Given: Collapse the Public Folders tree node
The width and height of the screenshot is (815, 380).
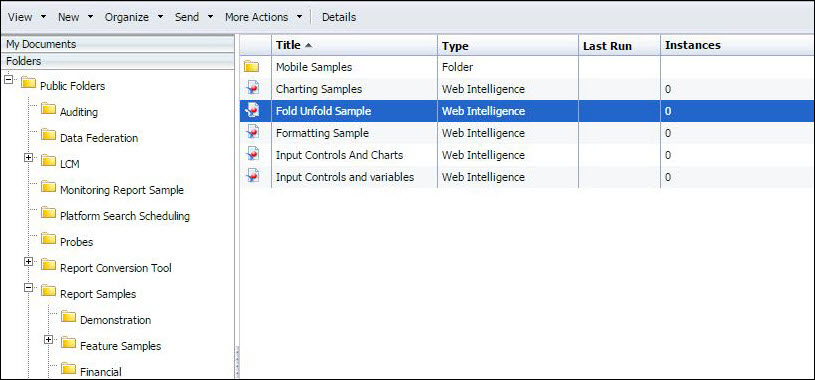Looking at the screenshot, I should tap(8, 81).
